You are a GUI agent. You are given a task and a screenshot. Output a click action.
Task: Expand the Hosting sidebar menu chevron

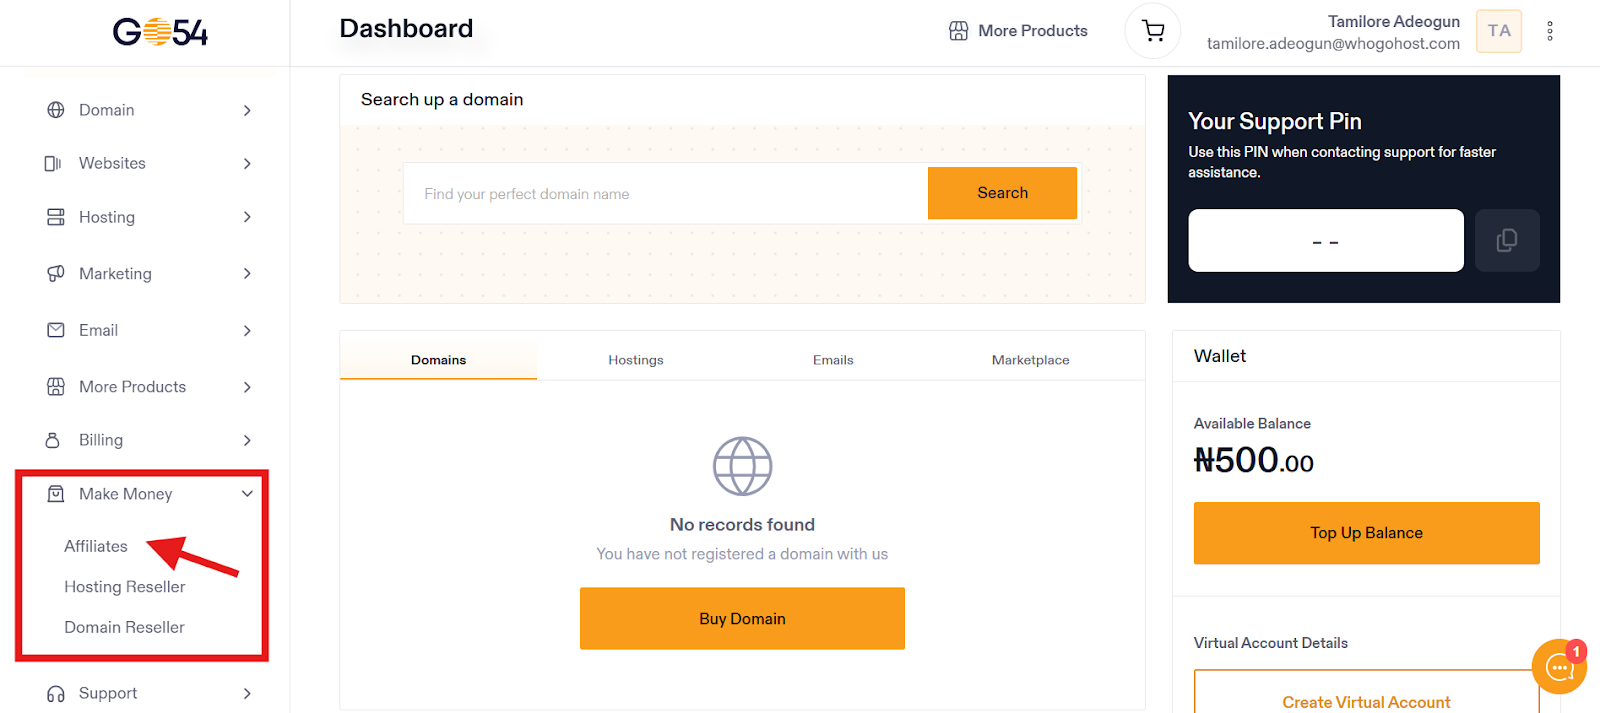click(247, 217)
